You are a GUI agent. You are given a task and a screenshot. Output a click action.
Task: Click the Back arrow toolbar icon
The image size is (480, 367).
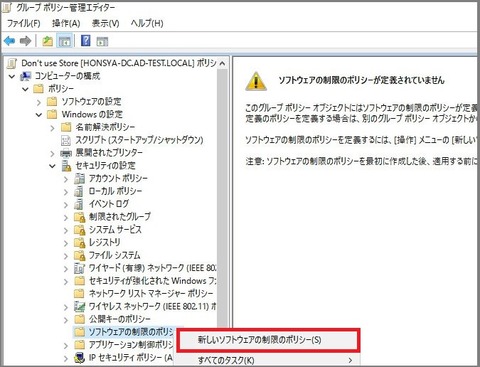coord(9,41)
